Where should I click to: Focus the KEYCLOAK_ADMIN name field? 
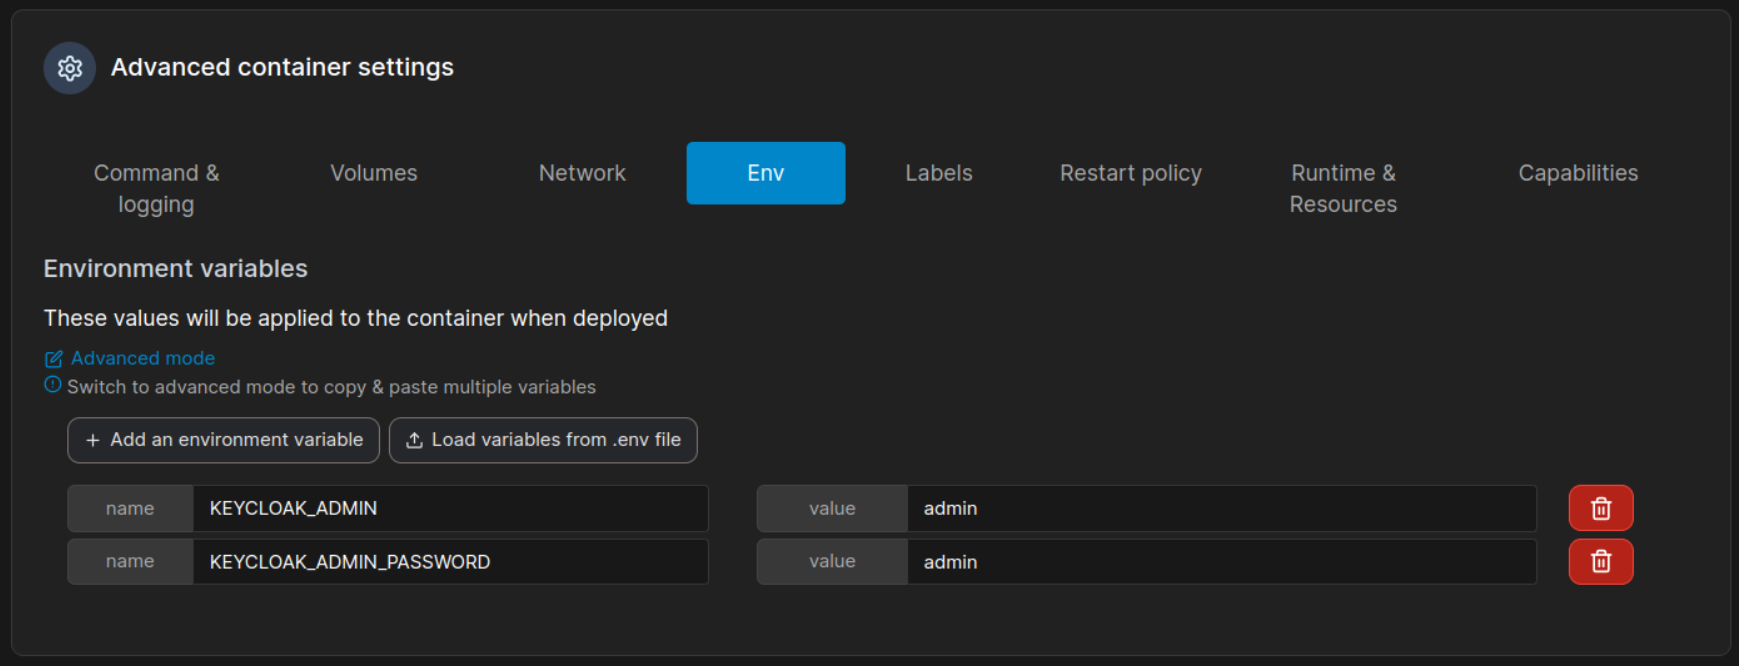[449, 508]
